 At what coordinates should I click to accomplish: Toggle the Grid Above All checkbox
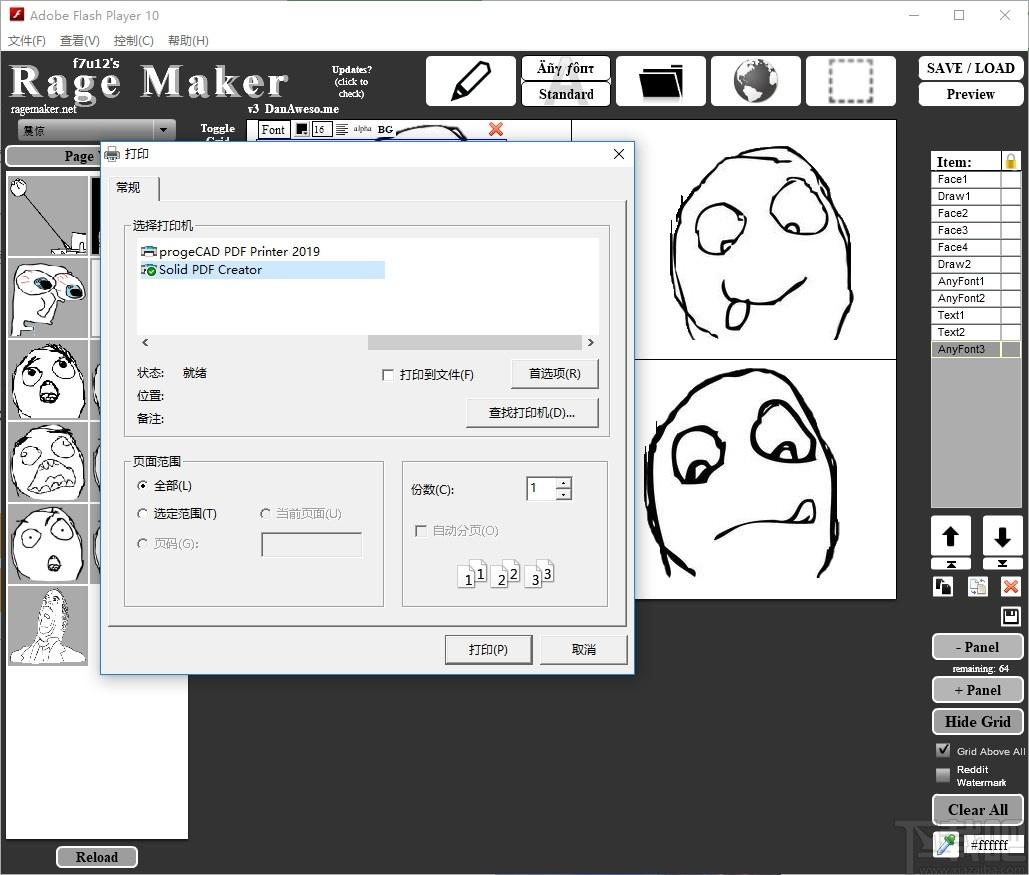(x=943, y=750)
